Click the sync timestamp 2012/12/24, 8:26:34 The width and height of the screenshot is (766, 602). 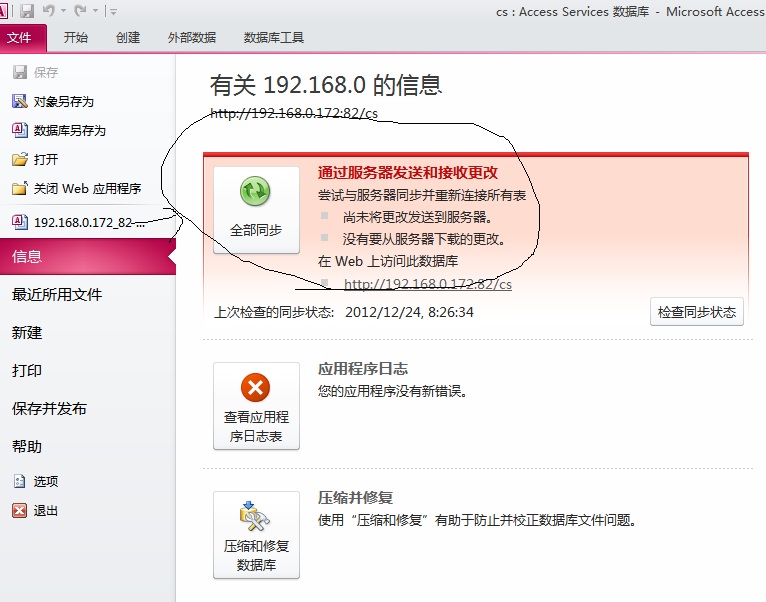coord(409,312)
